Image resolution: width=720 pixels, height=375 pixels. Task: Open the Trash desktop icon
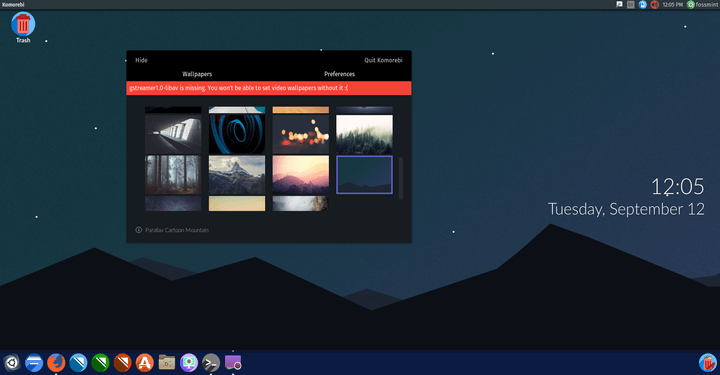(x=23, y=28)
